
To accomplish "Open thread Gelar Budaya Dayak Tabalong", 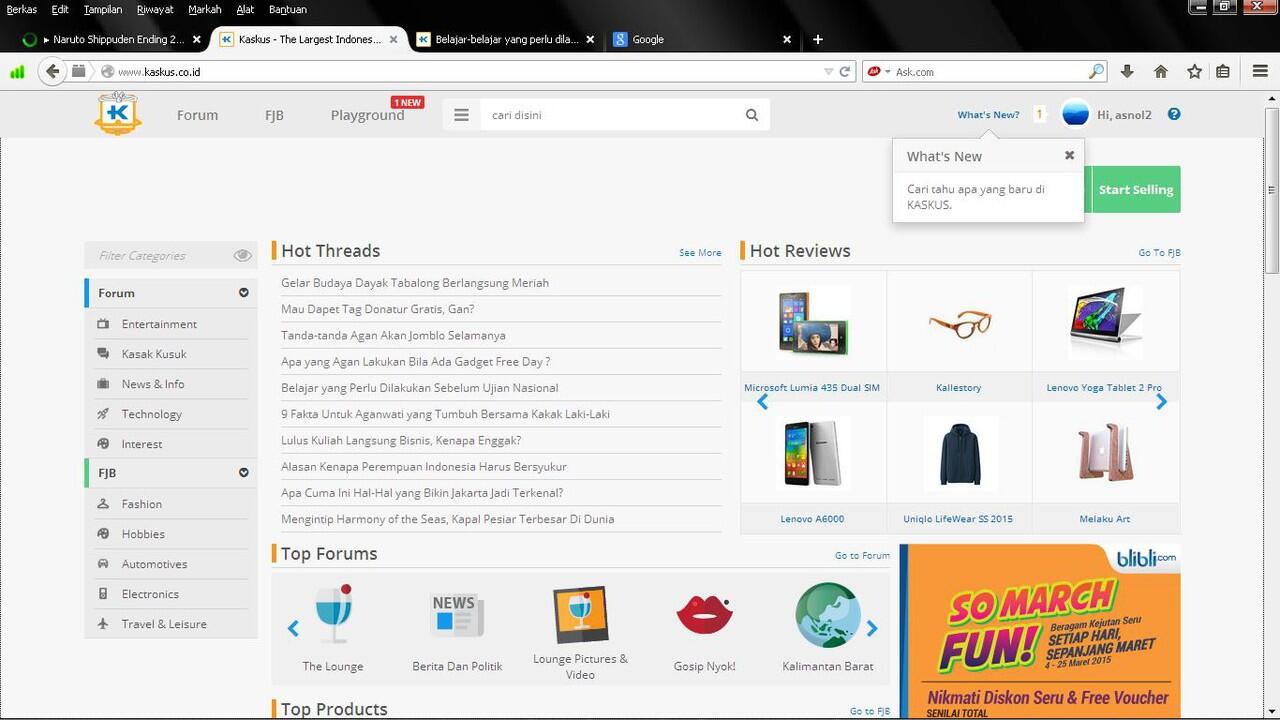I will point(414,283).
